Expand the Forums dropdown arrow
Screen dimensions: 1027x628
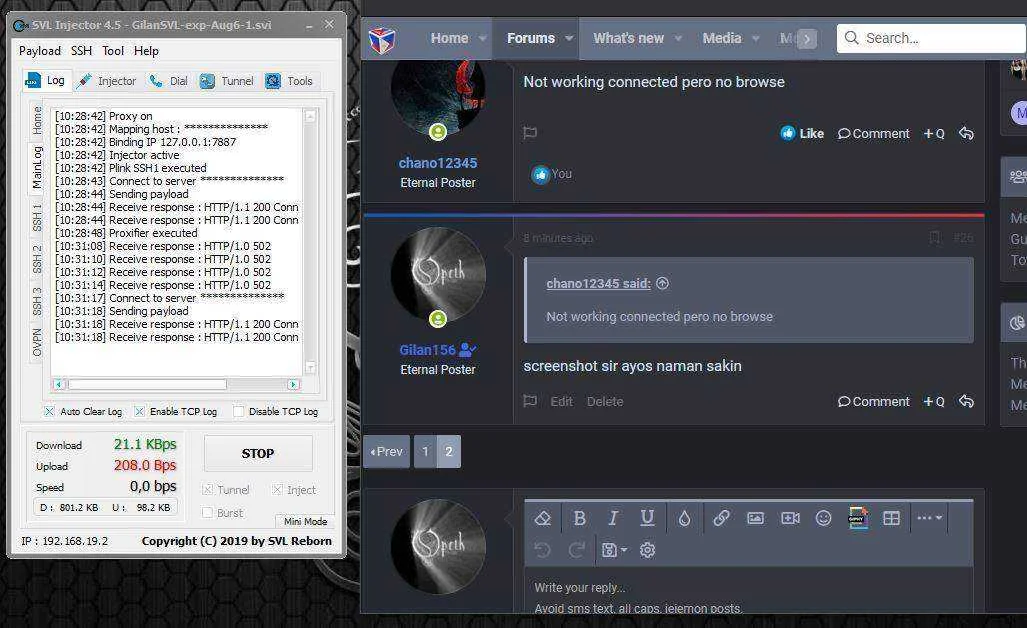(569, 39)
